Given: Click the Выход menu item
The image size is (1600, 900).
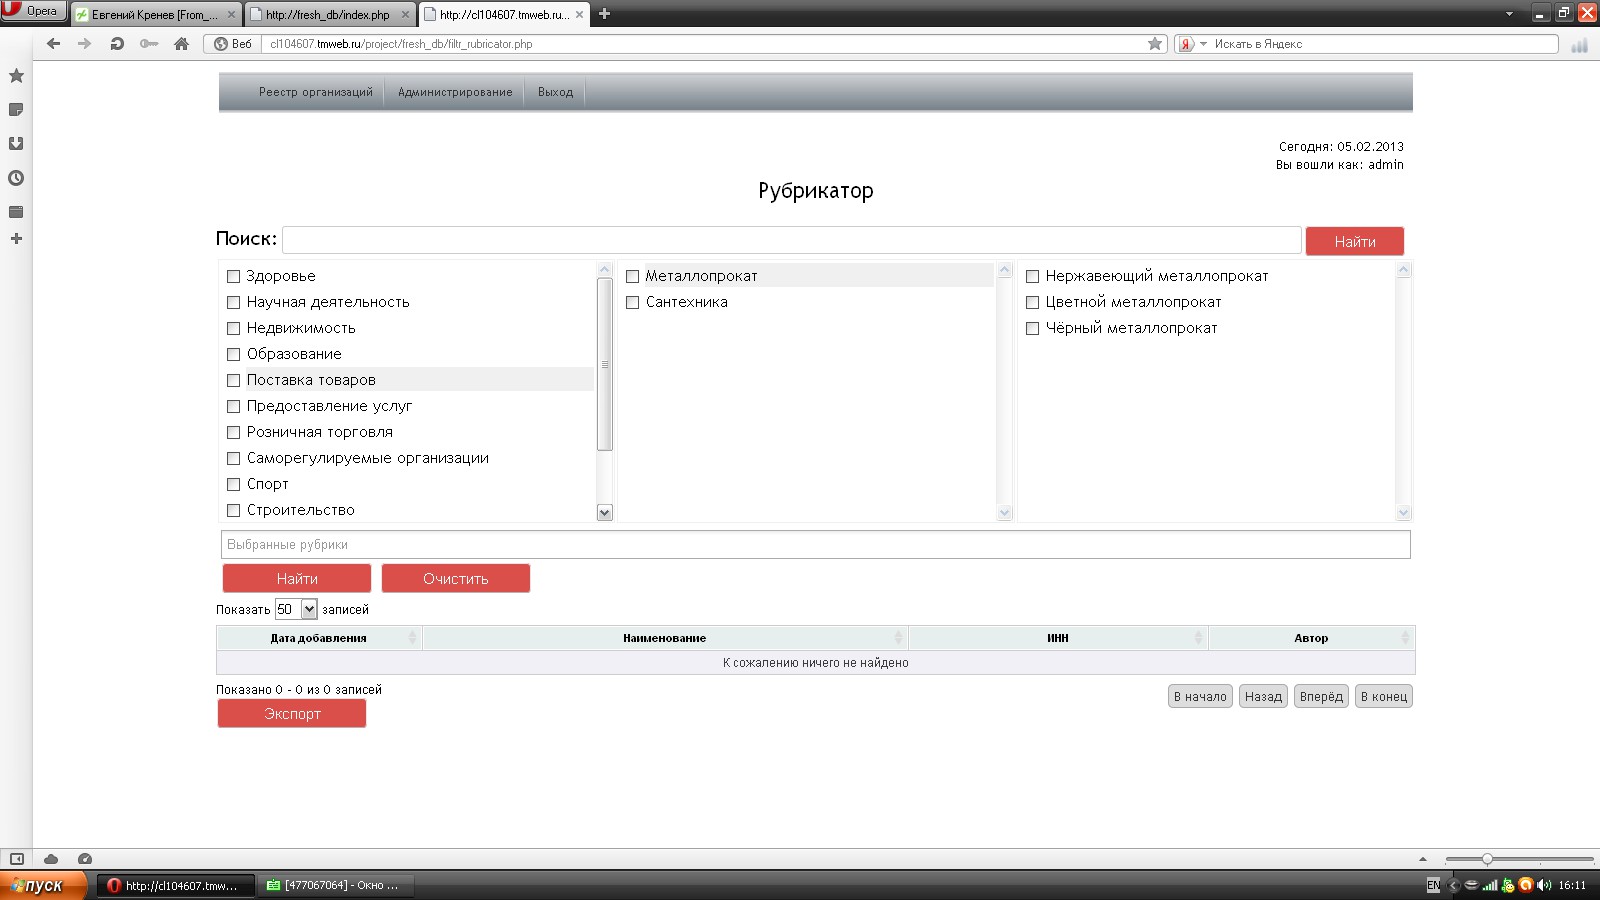Looking at the screenshot, I should point(555,92).
